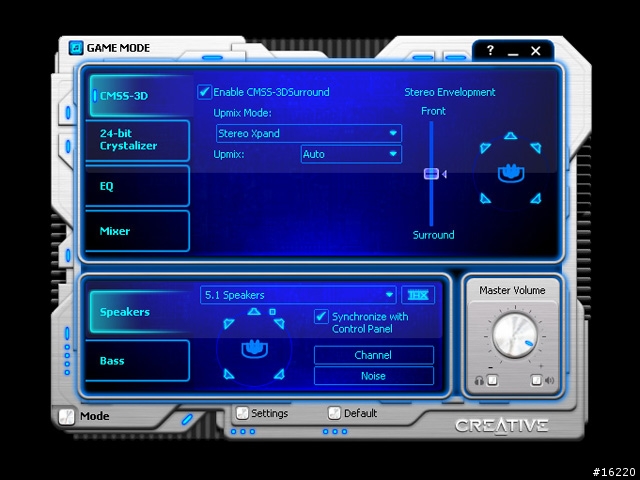The height and width of the screenshot is (480, 640).
Task: Open the 5.1 Speakers configuration dropdown
Action: pos(298,295)
